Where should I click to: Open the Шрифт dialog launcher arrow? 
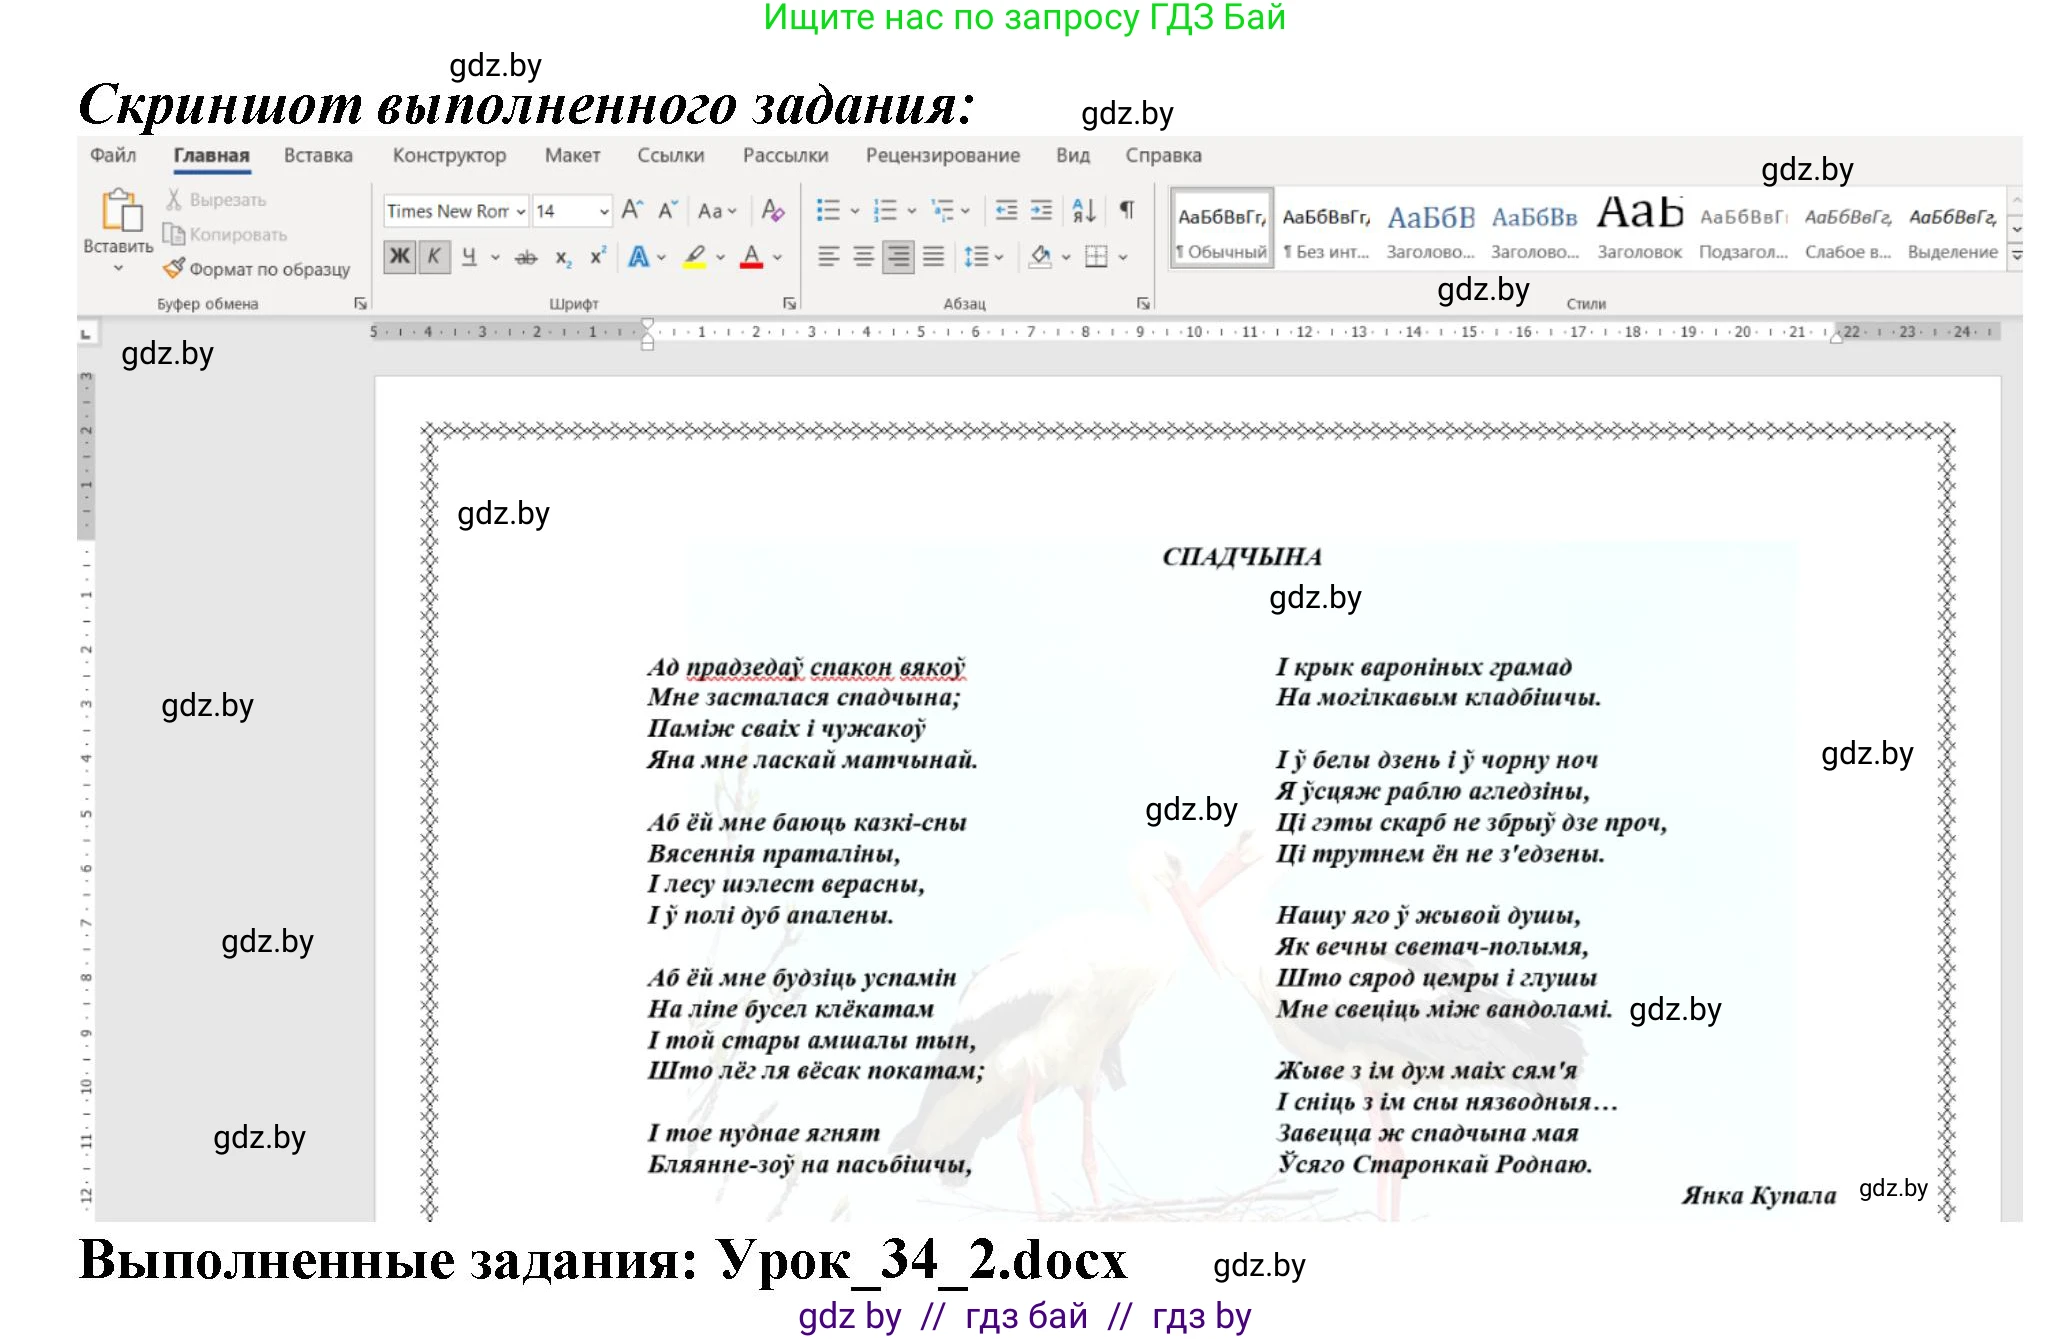tap(789, 302)
